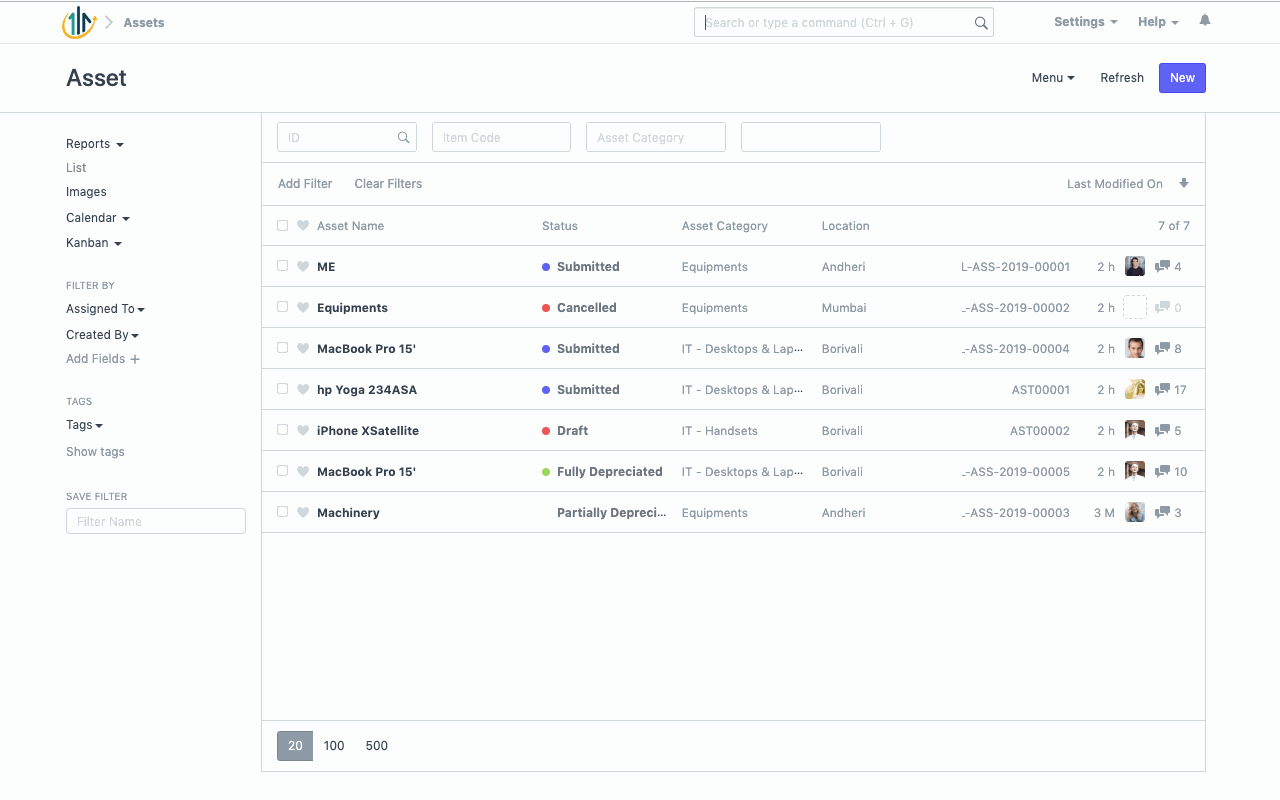Open the notifications bell icon
Screen dimensions: 1280x800
pos(1205,21)
